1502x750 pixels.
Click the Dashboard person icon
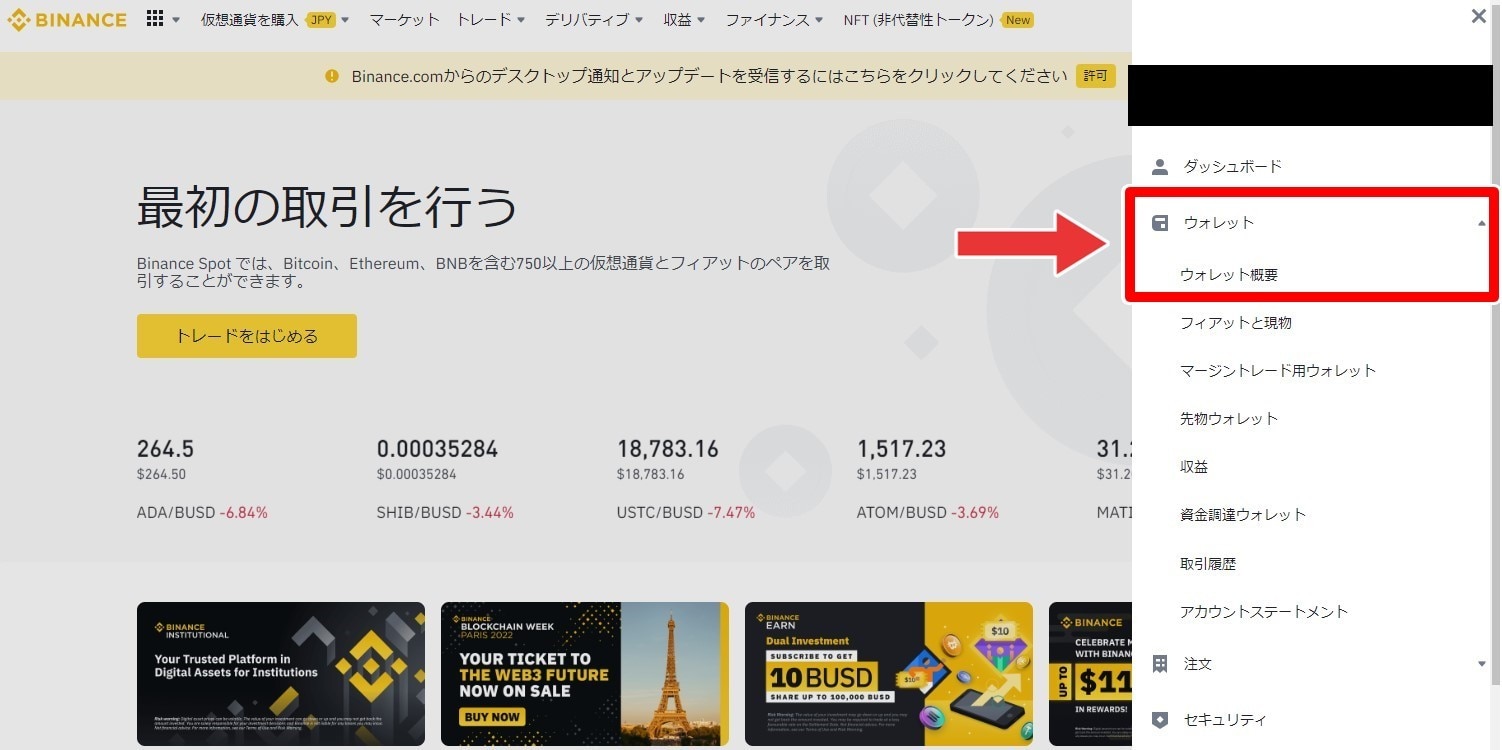coord(1160,167)
